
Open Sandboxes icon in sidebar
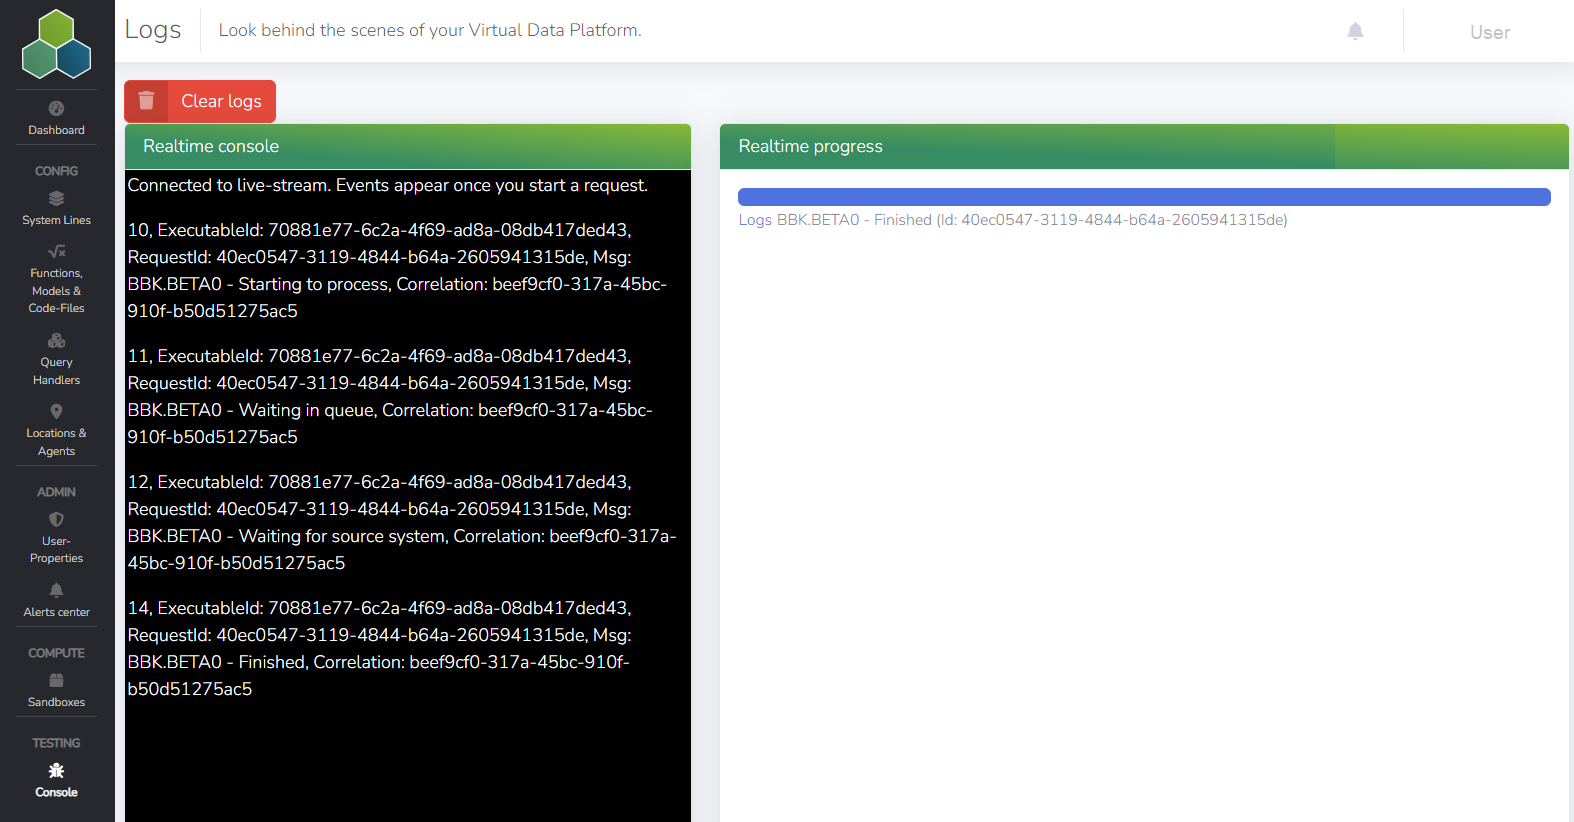(x=56, y=680)
